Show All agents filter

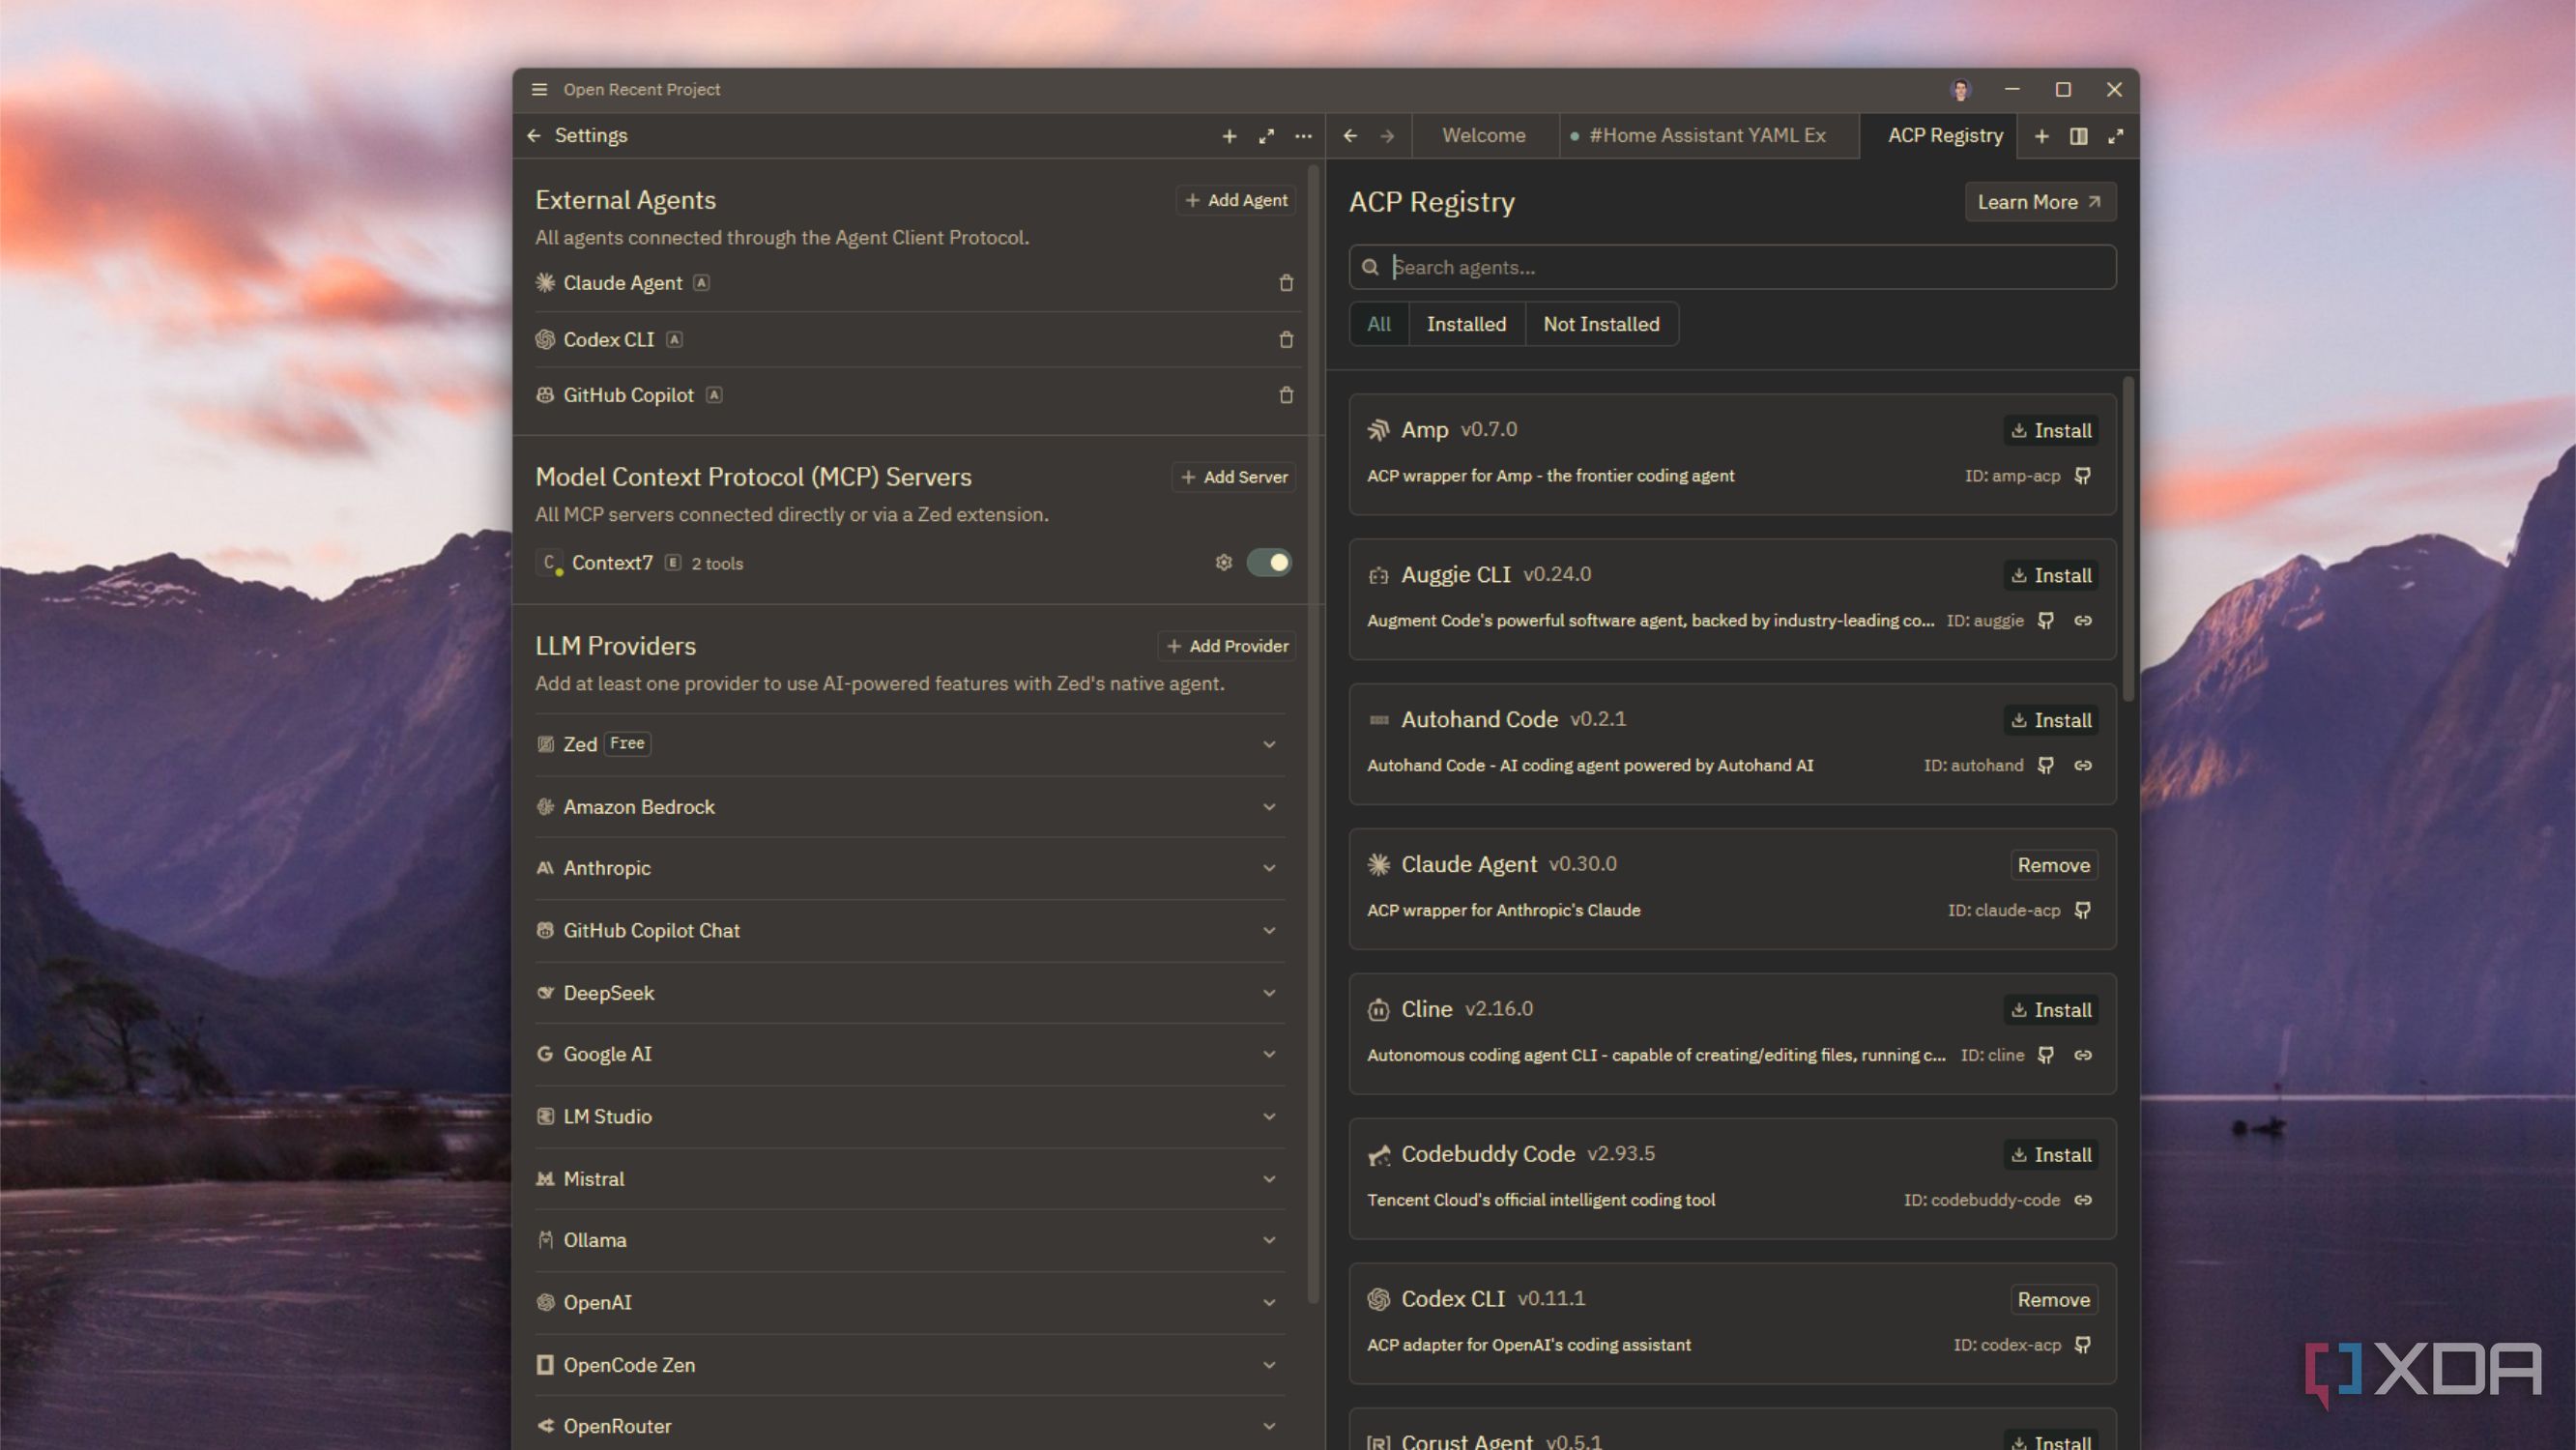(x=1379, y=324)
